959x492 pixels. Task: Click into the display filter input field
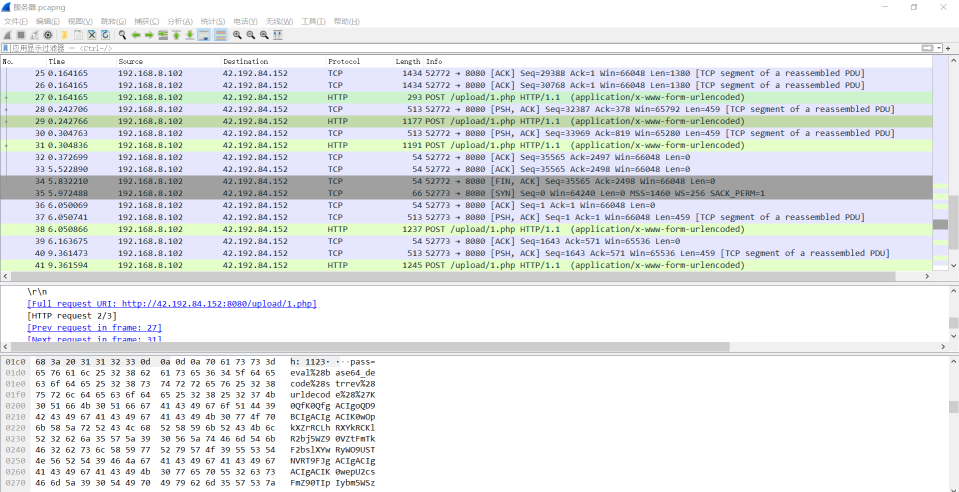(465, 48)
